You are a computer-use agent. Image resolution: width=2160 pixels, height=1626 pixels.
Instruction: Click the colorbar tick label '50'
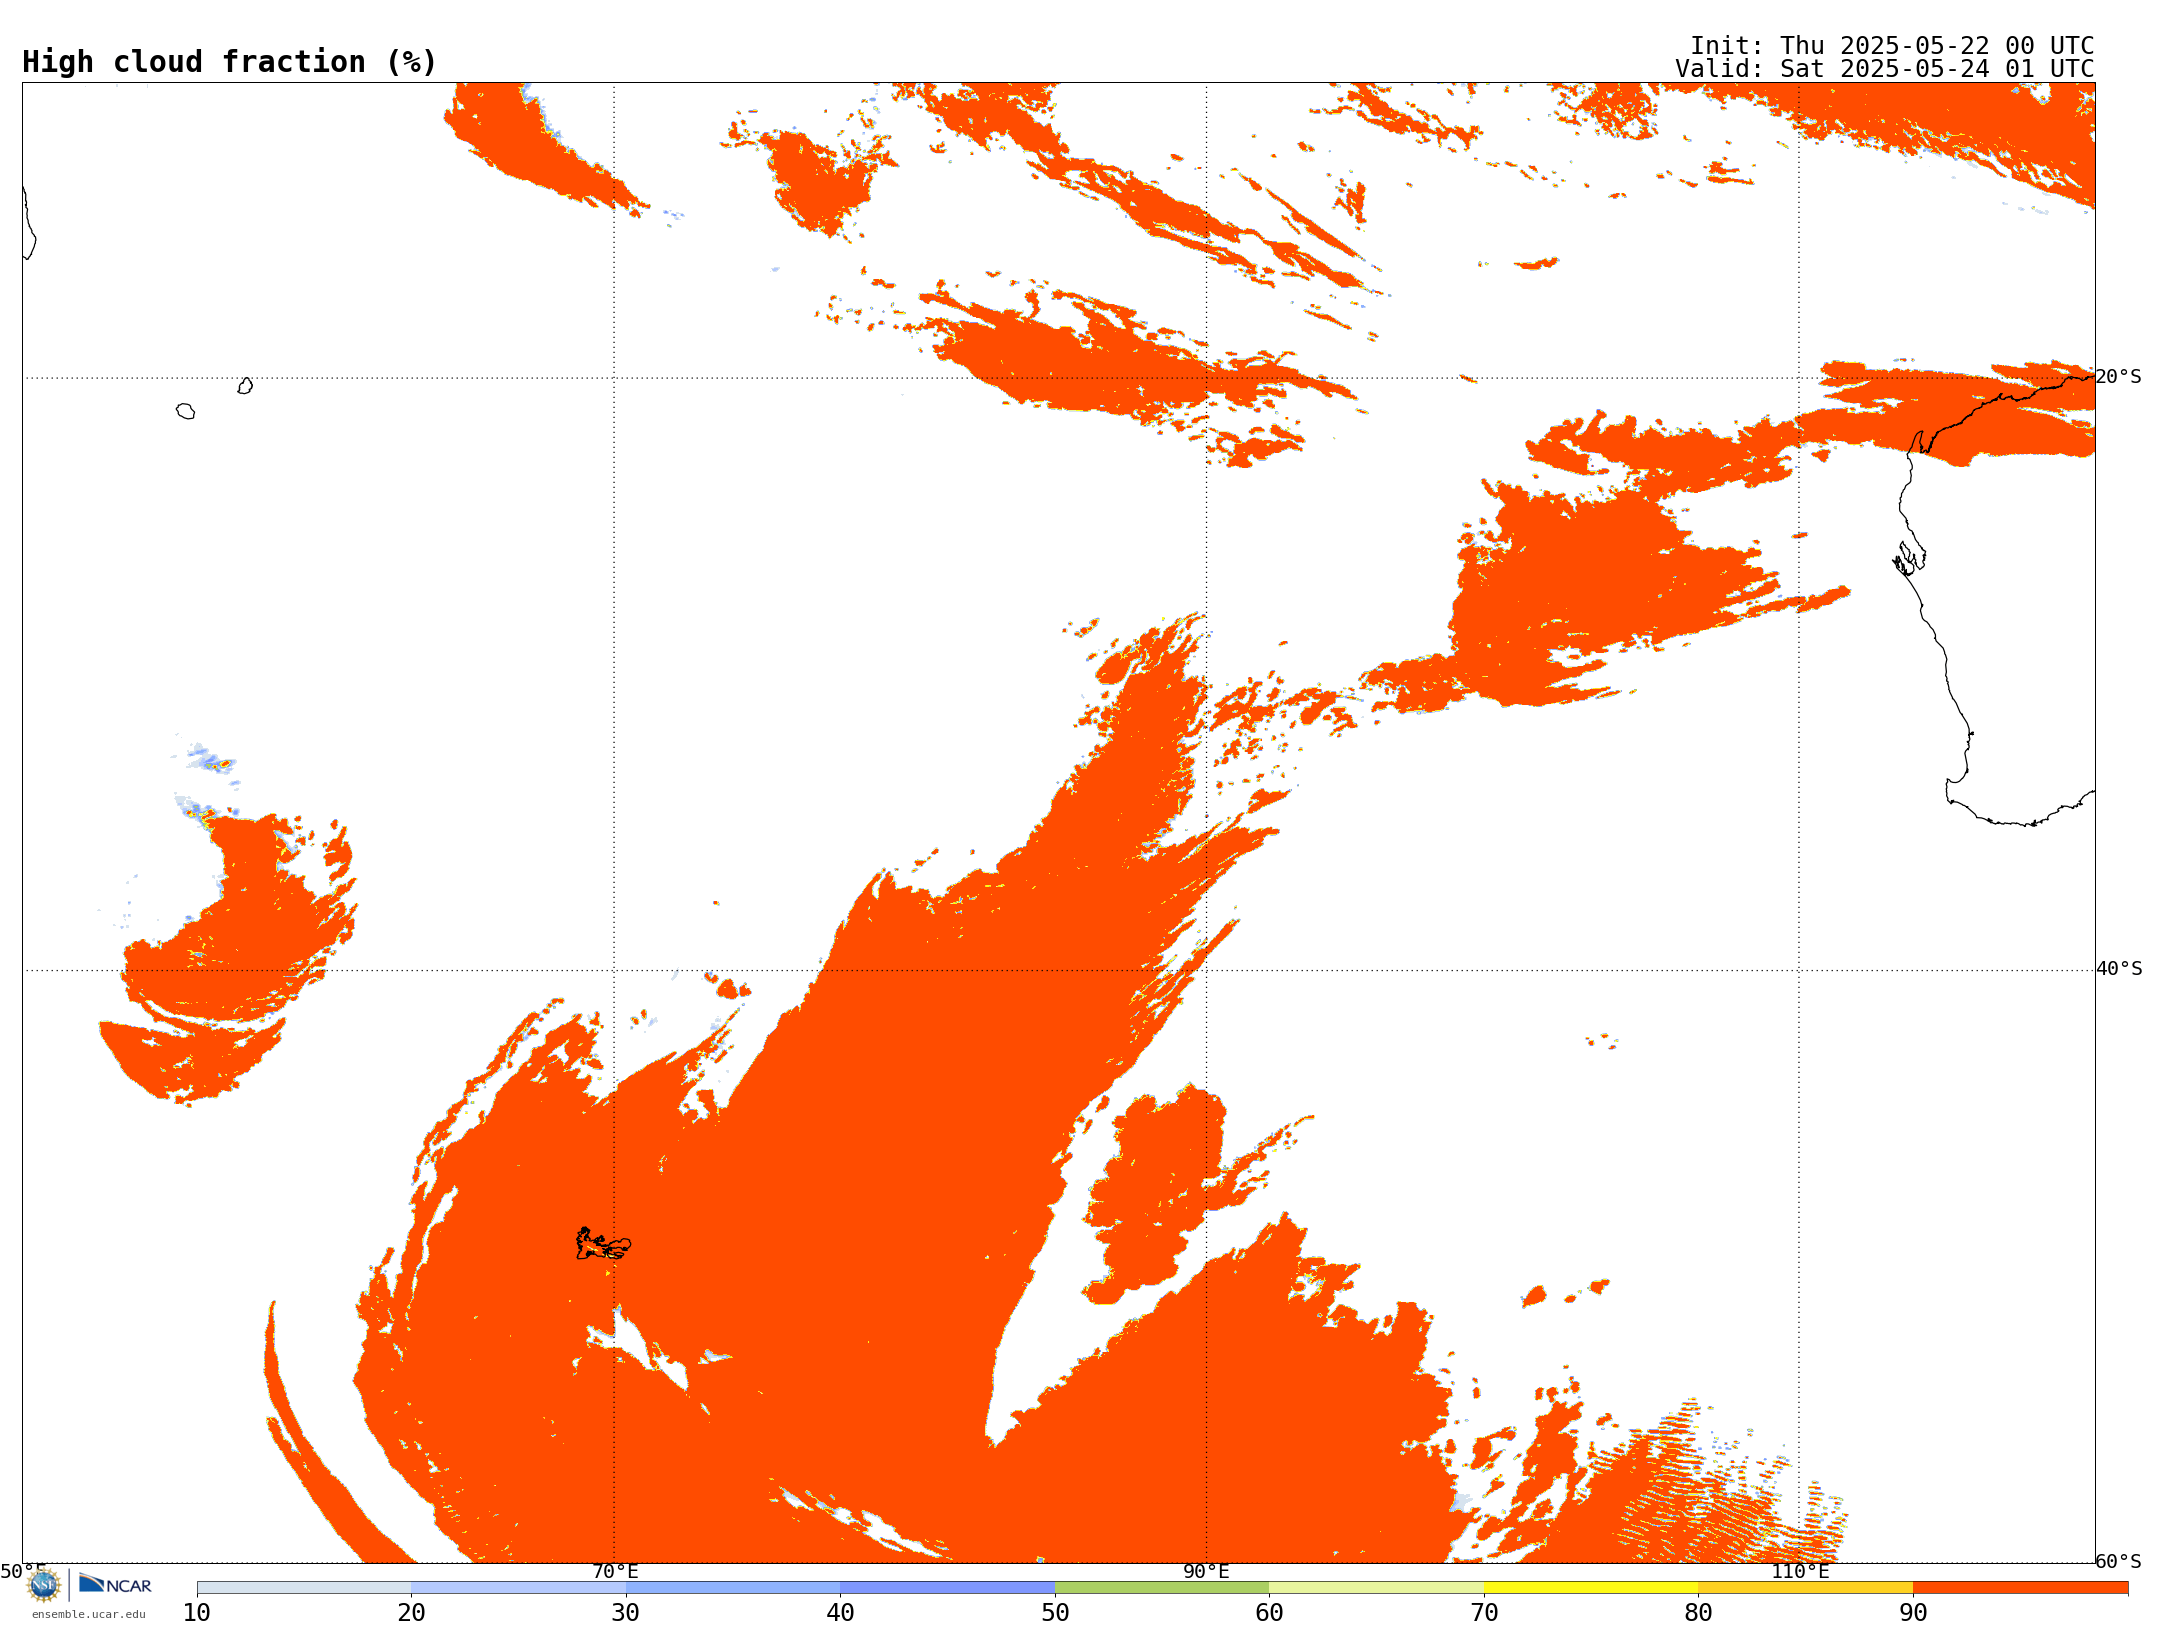[x=1055, y=1613]
